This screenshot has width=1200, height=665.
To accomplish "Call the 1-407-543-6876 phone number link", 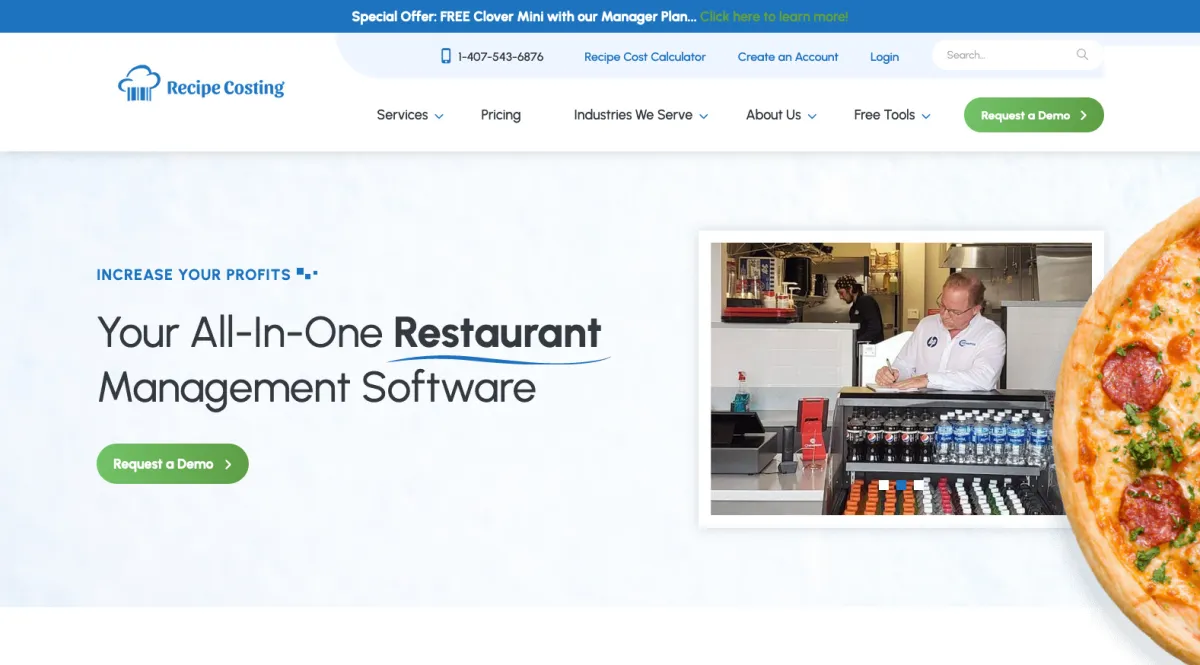I will click(500, 57).
